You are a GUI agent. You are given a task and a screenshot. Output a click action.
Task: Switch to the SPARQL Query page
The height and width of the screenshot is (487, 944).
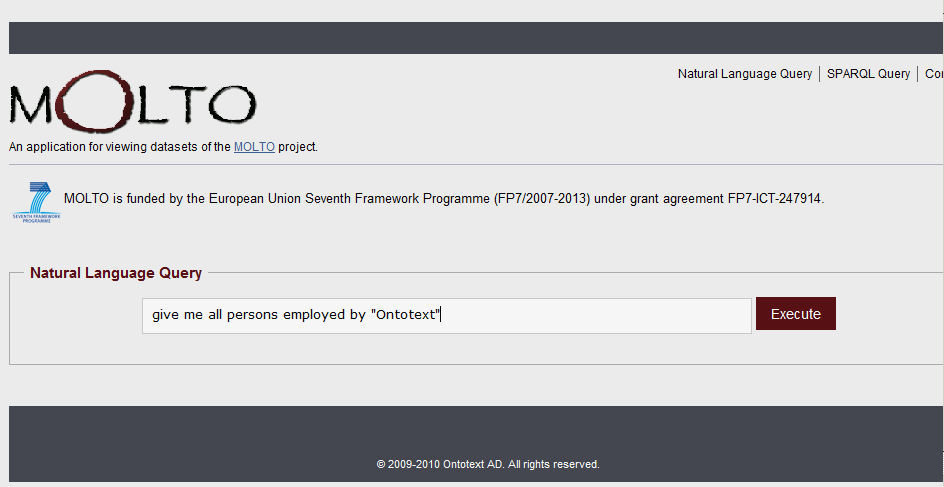[x=868, y=73]
